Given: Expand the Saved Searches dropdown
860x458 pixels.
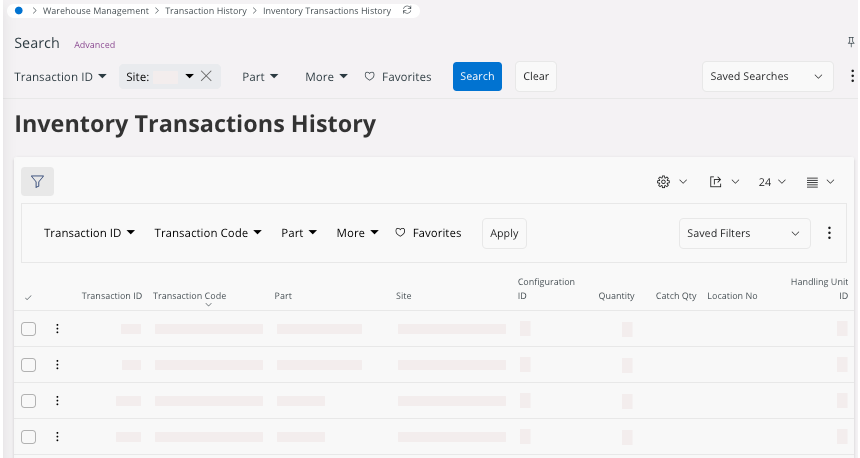Looking at the screenshot, I should 768,76.
